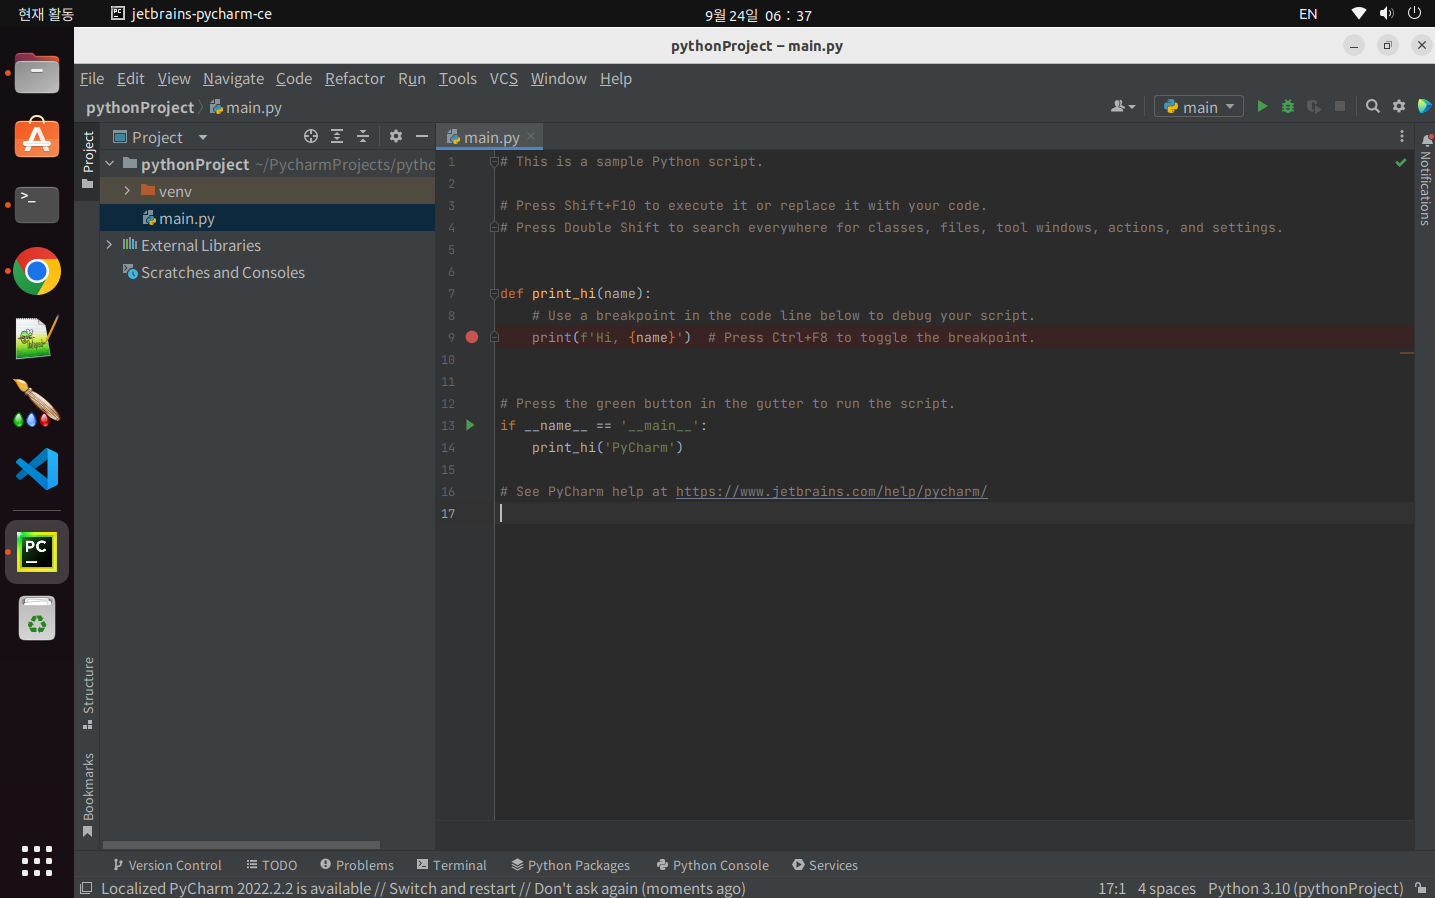This screenshot has width=1435, height=898.
Task: Click pythonProject in the breadcrumb bar
Action: [140, 107]
